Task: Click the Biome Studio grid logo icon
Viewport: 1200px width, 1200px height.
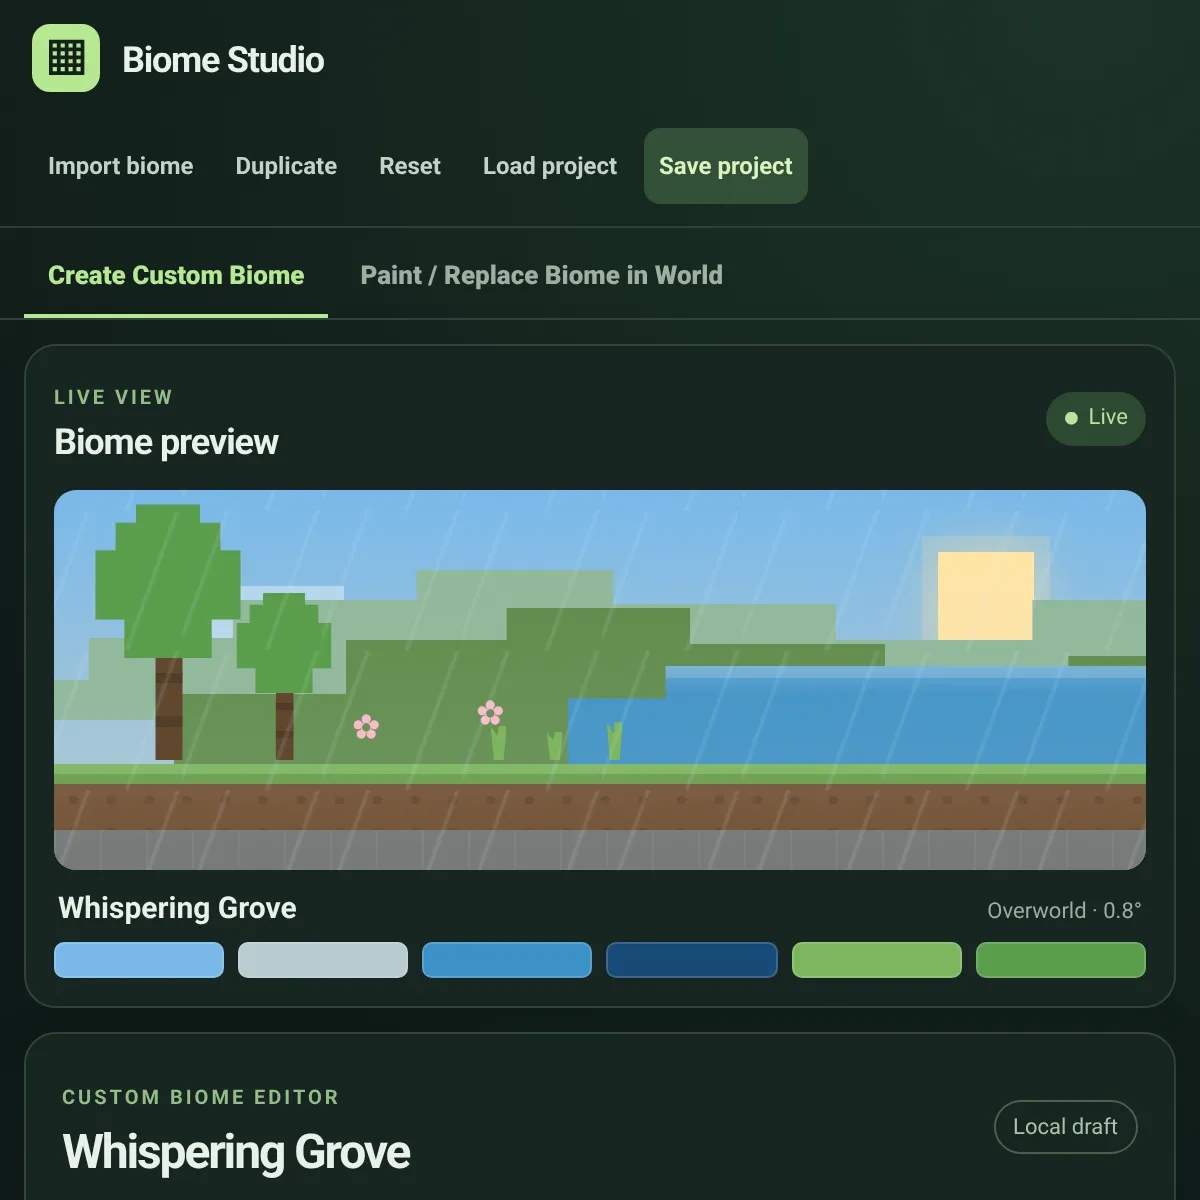Action: tap(66, 58)
